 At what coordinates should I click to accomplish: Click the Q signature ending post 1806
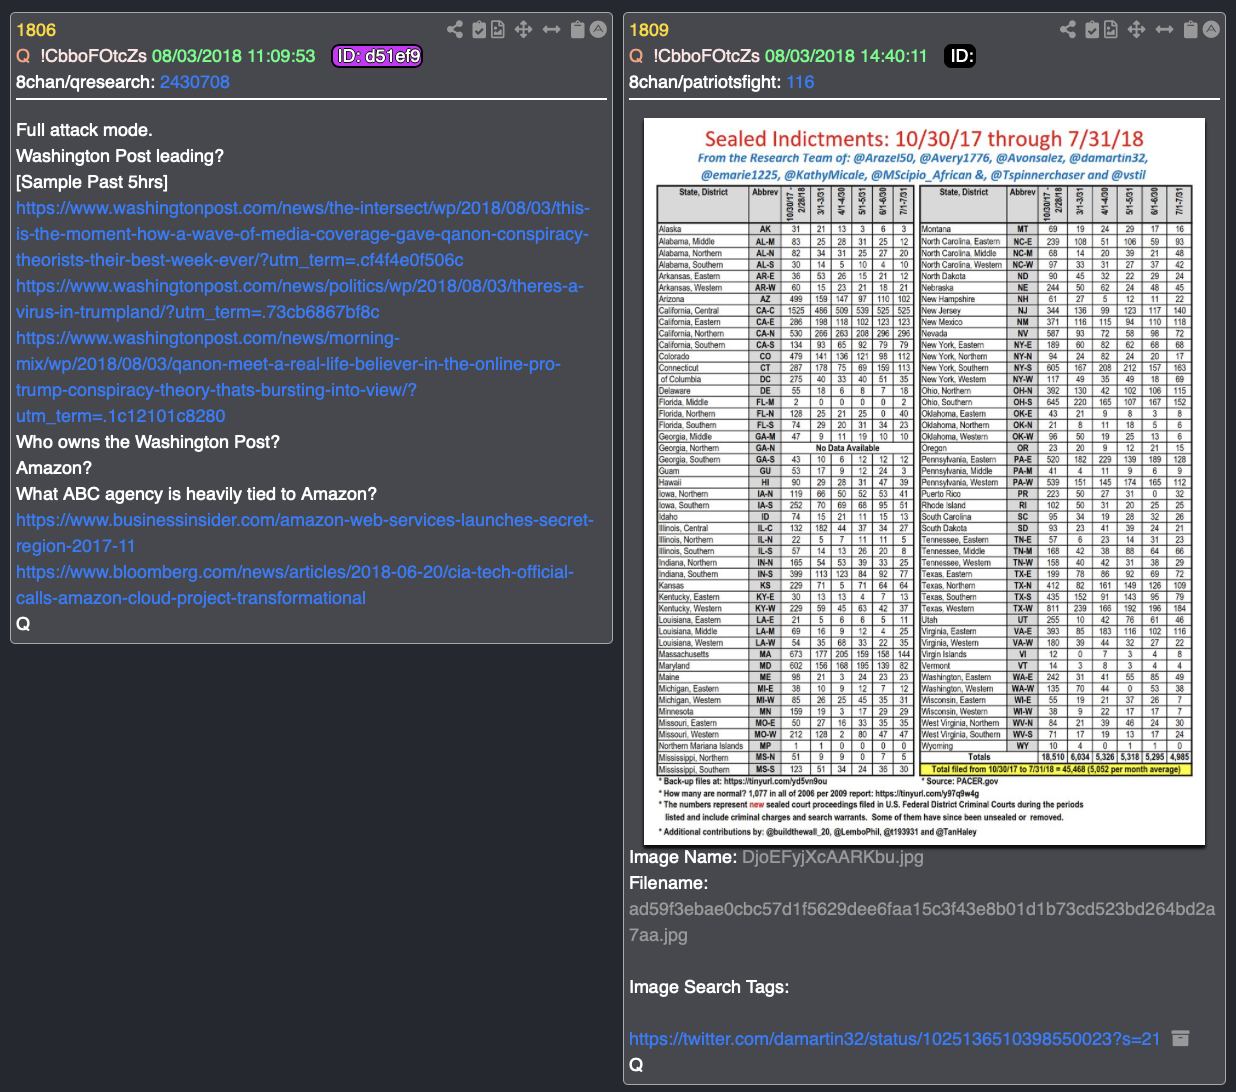[x=23, y=624]
